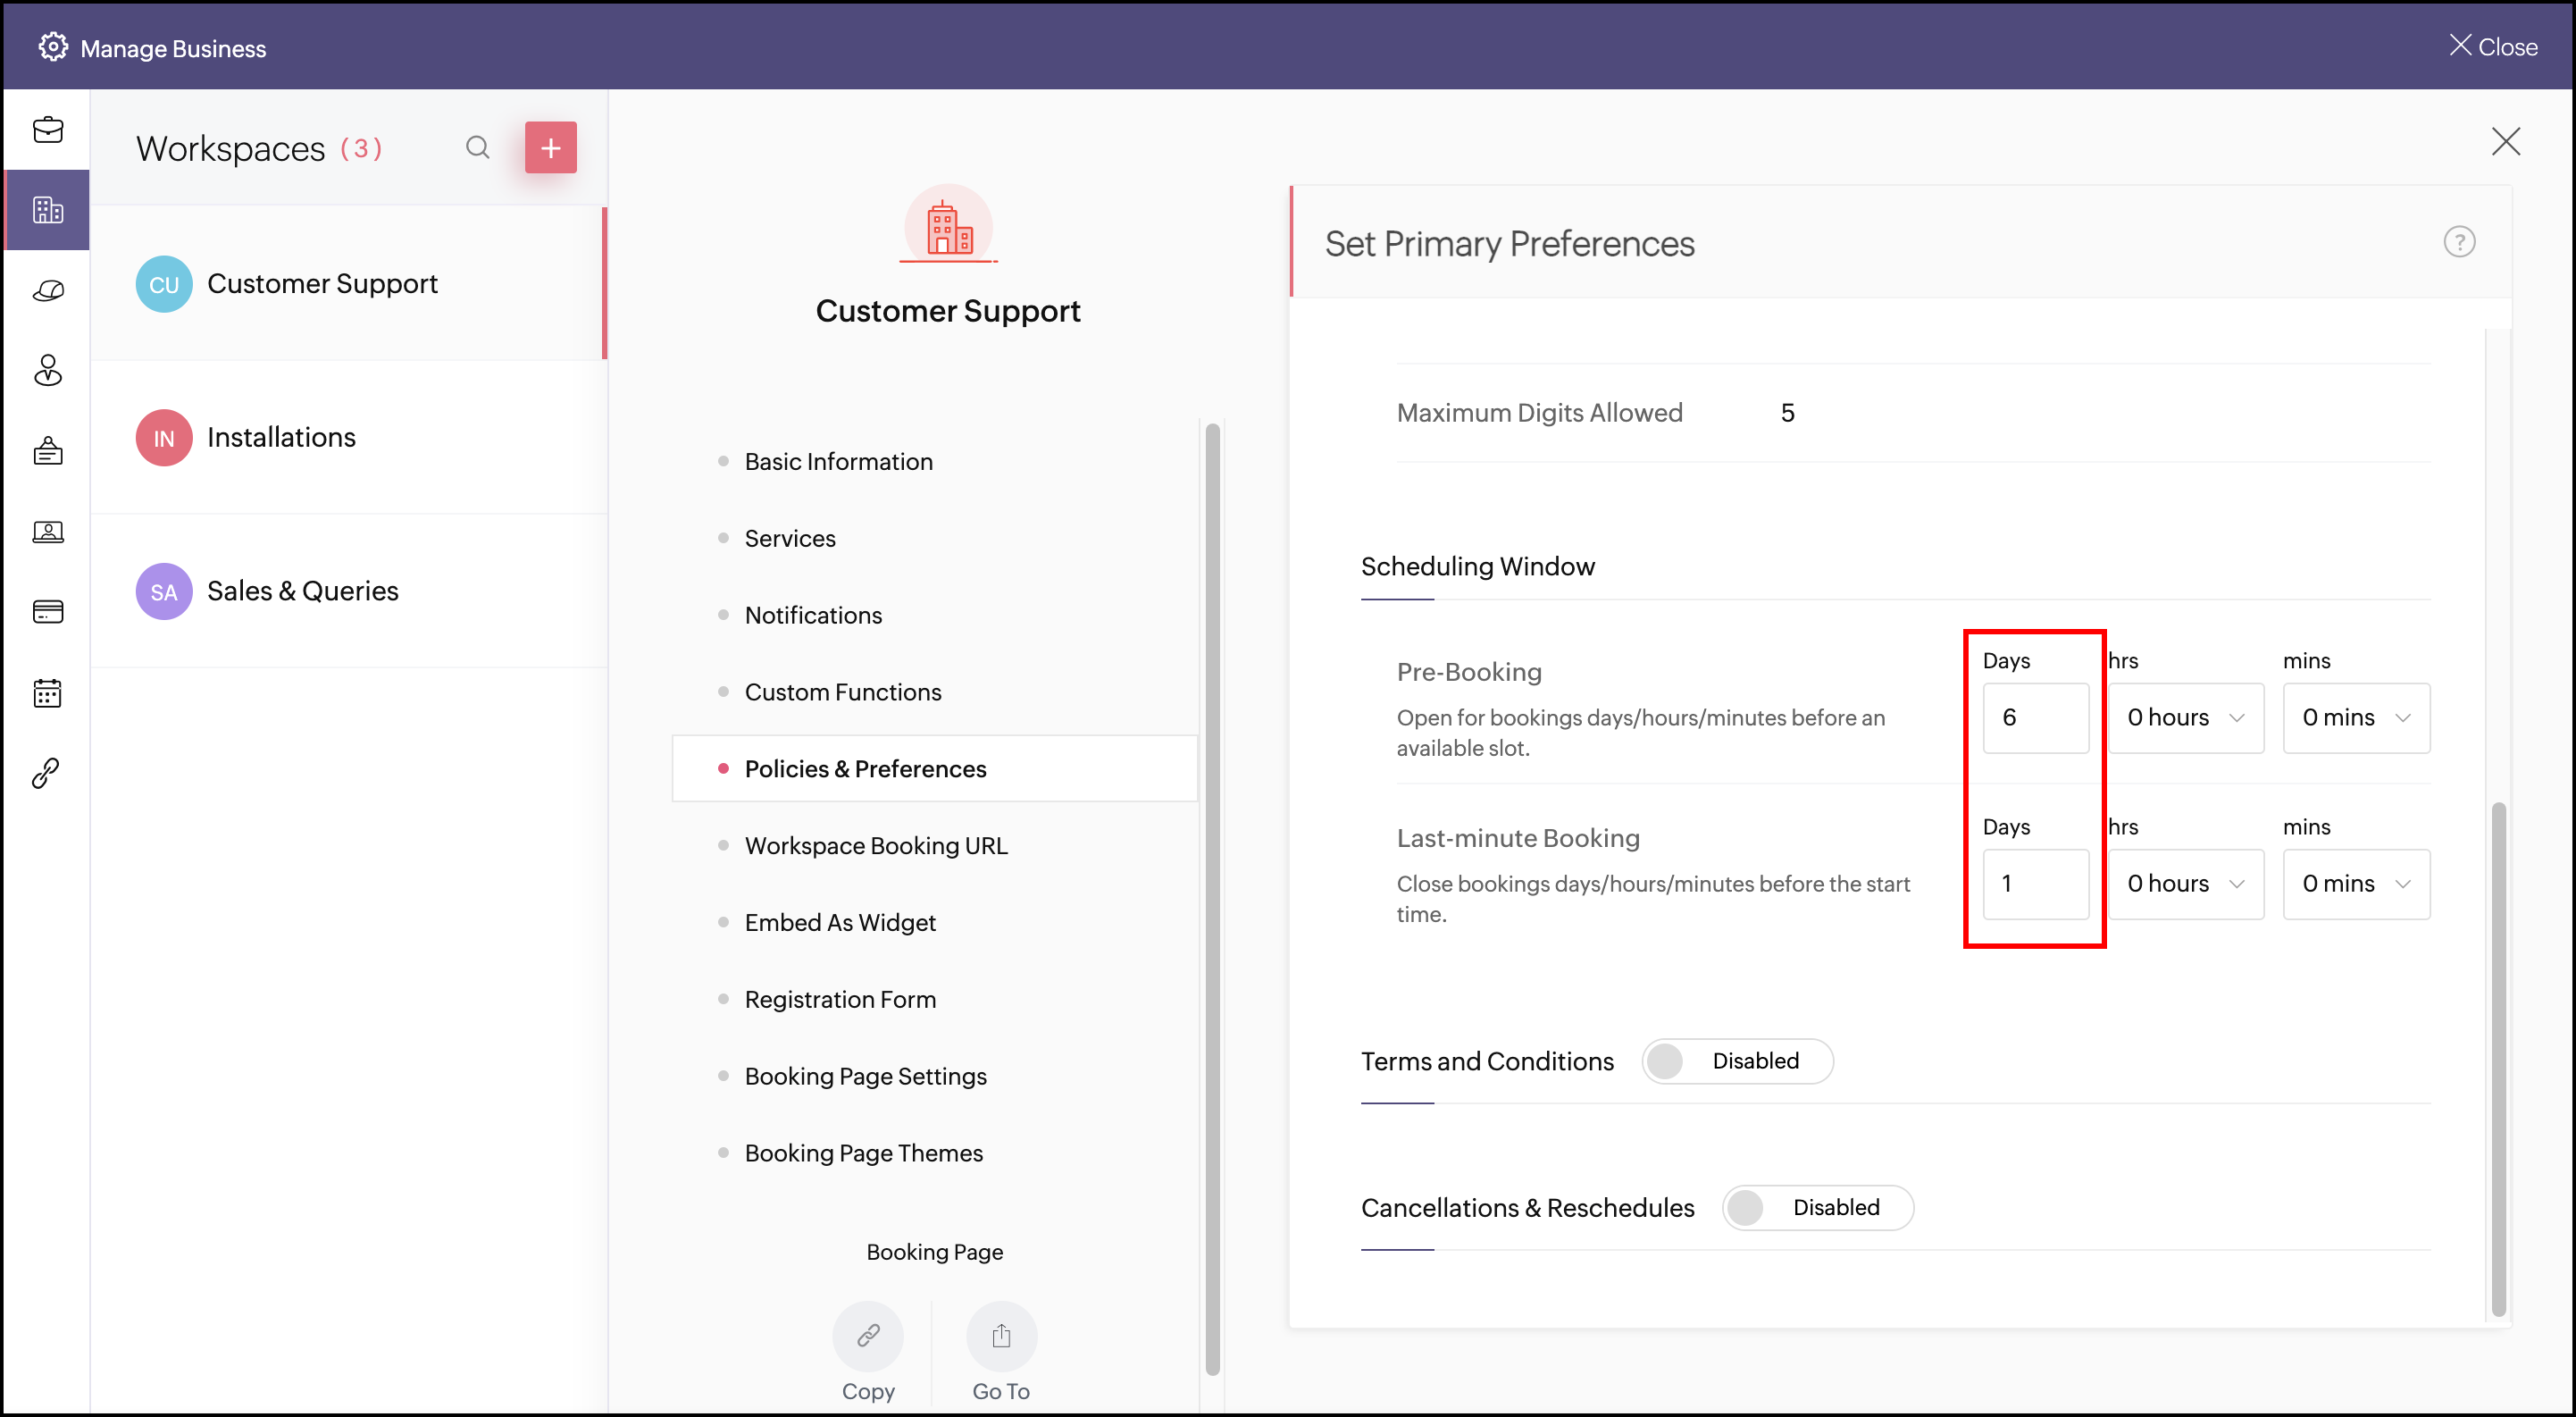Open Last-minute Booking hours dropdown

point(2185,884)
